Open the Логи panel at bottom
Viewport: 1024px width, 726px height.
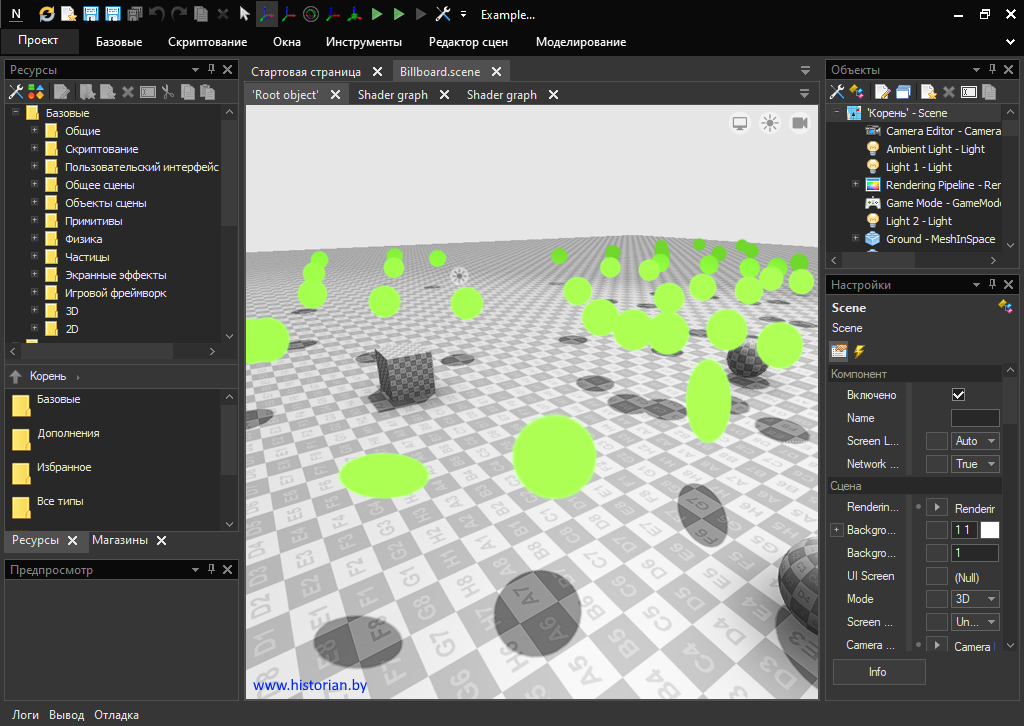pos(25,715)
